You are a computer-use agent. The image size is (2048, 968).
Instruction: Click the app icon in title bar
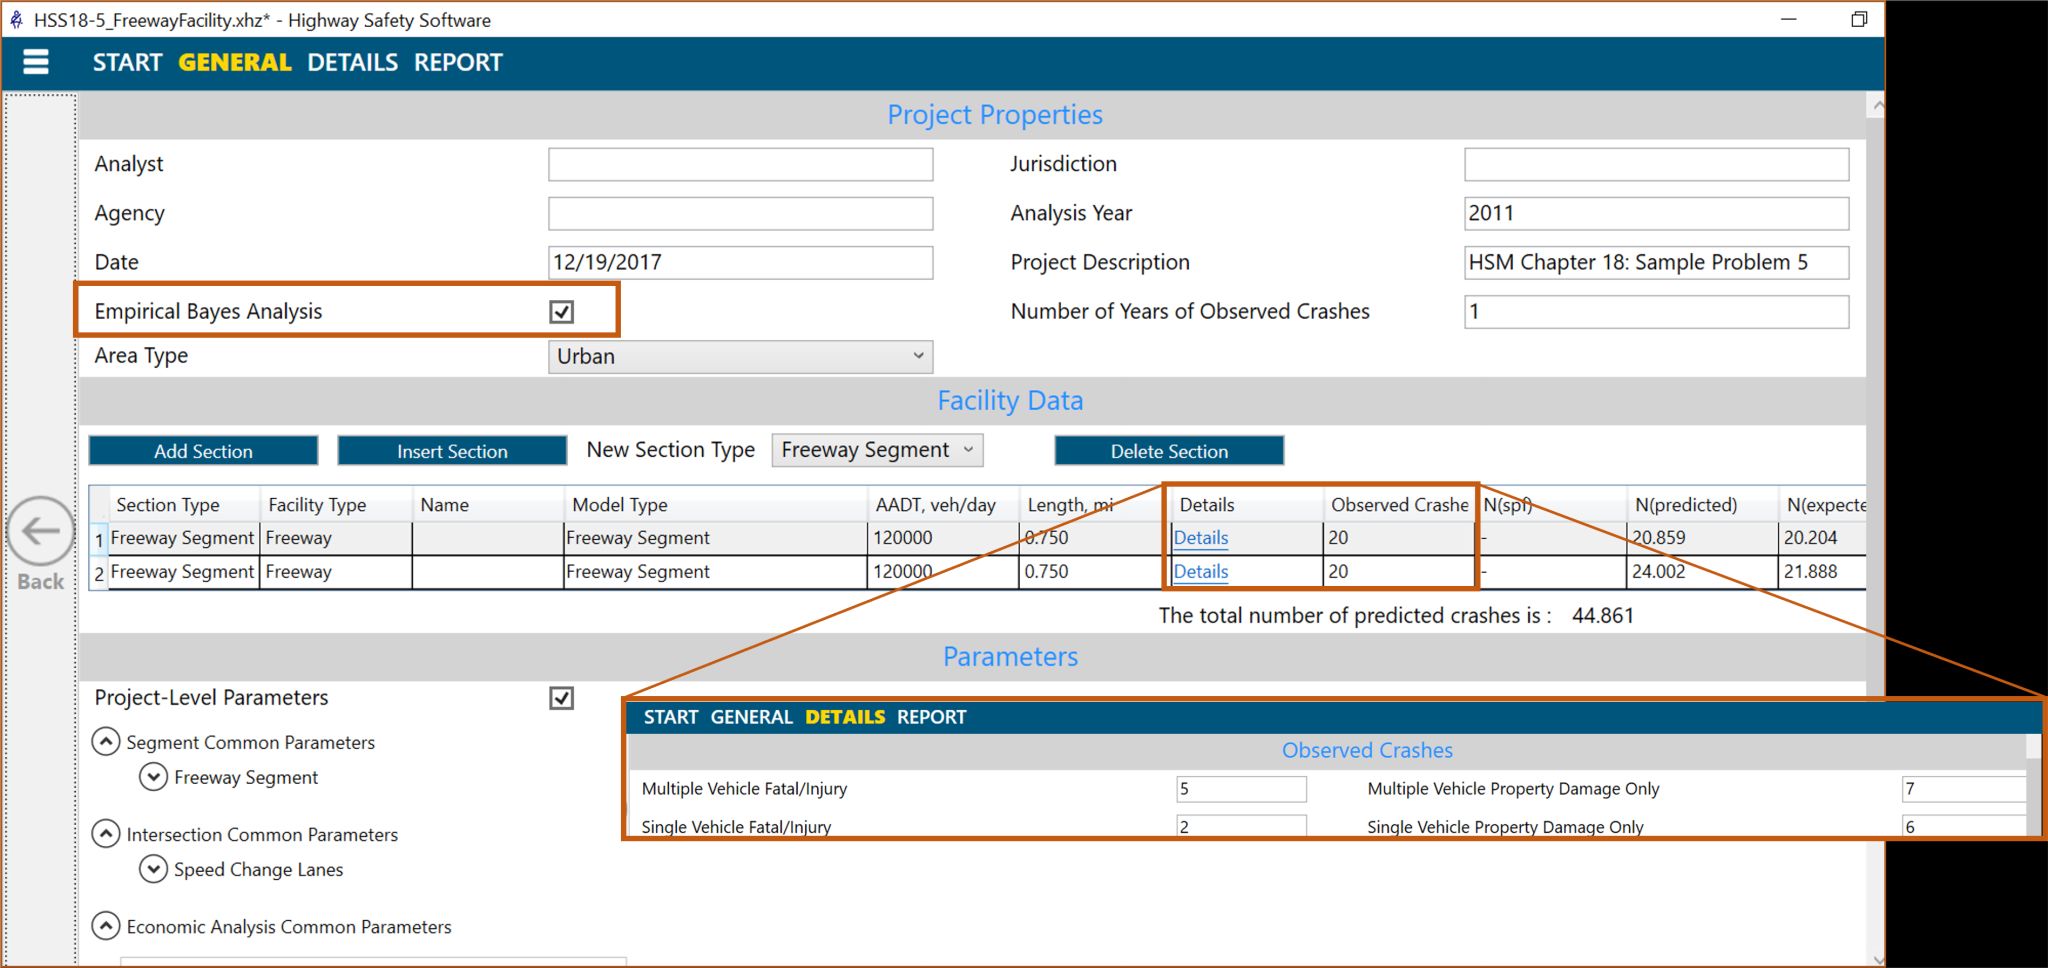16,20
